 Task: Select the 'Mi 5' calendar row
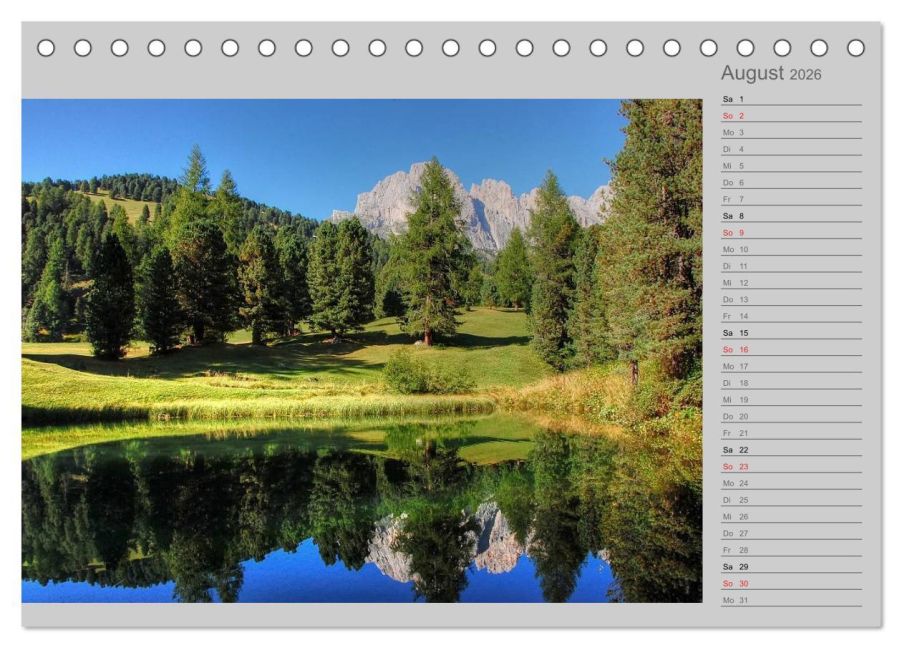click(x=792, y=166)
